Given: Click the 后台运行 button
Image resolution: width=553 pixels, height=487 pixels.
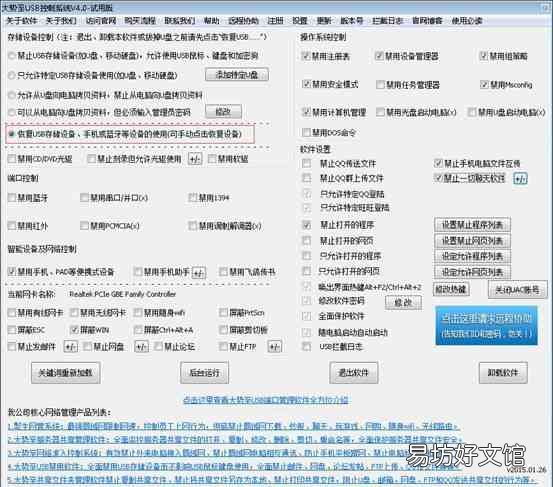Looking at the screenshot, I should click(x=205, y=372).
